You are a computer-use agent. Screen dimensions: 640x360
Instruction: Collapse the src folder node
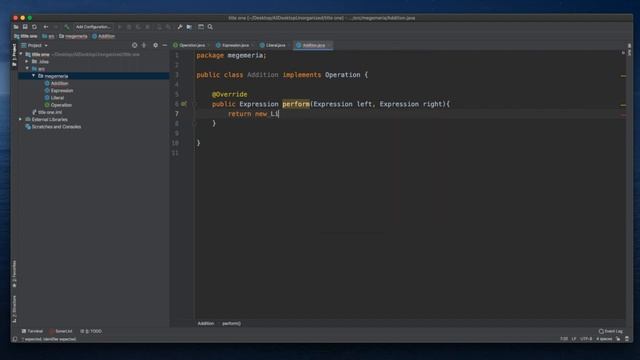coord(27,69)
